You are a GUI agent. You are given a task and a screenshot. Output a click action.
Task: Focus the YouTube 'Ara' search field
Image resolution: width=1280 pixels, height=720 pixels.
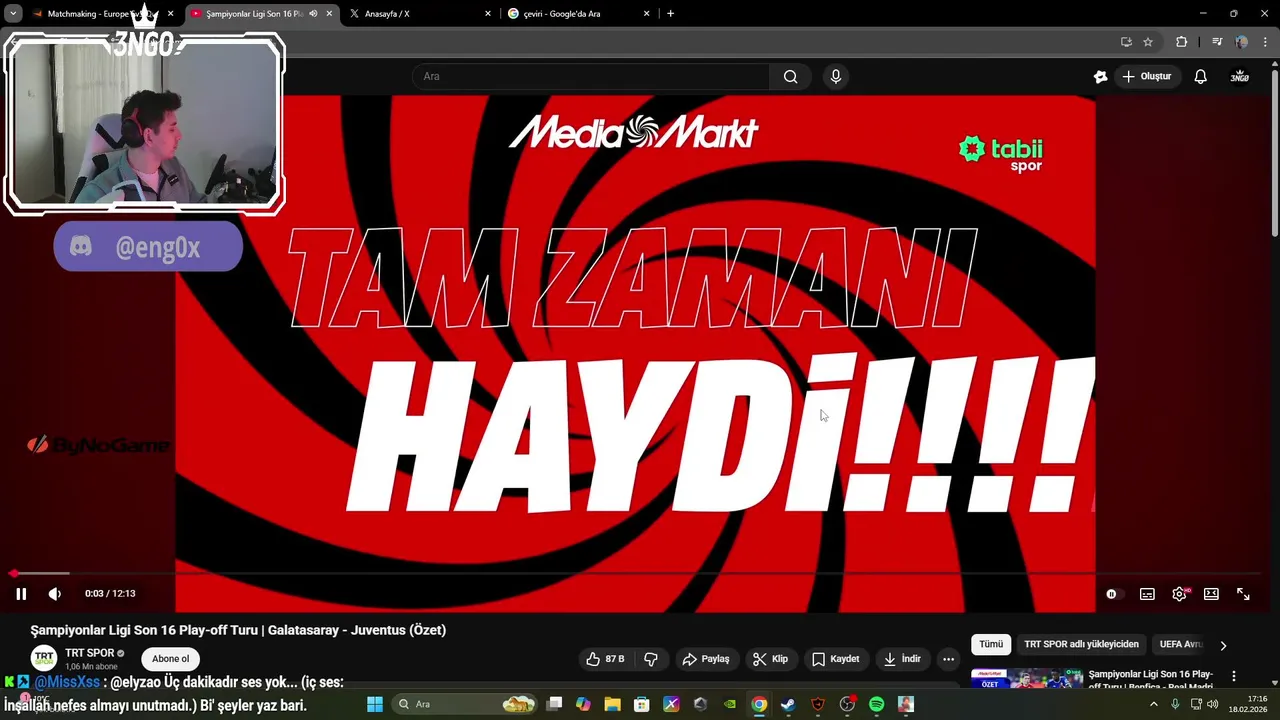tap(590, 76)
